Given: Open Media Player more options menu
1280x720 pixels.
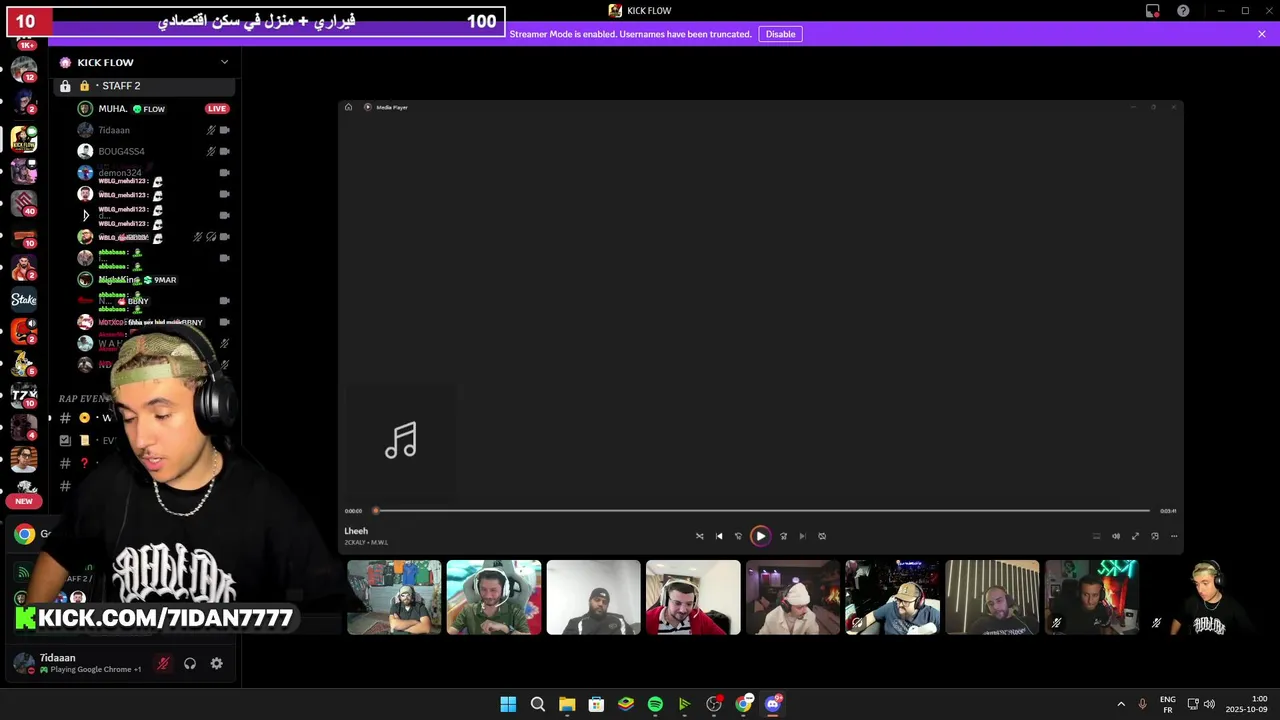Looking at the screenshot, I should pos(1174,536).
